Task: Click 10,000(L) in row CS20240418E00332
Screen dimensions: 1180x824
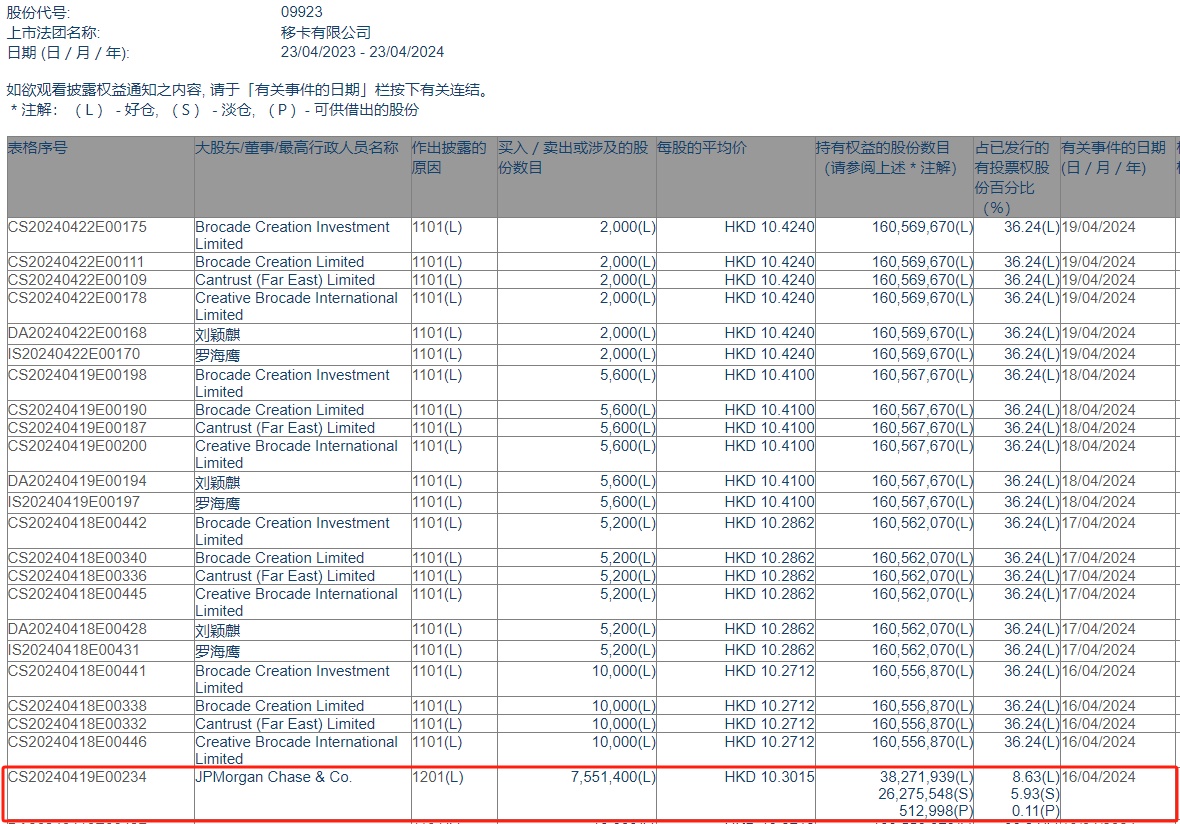Action: click(624, 724)
